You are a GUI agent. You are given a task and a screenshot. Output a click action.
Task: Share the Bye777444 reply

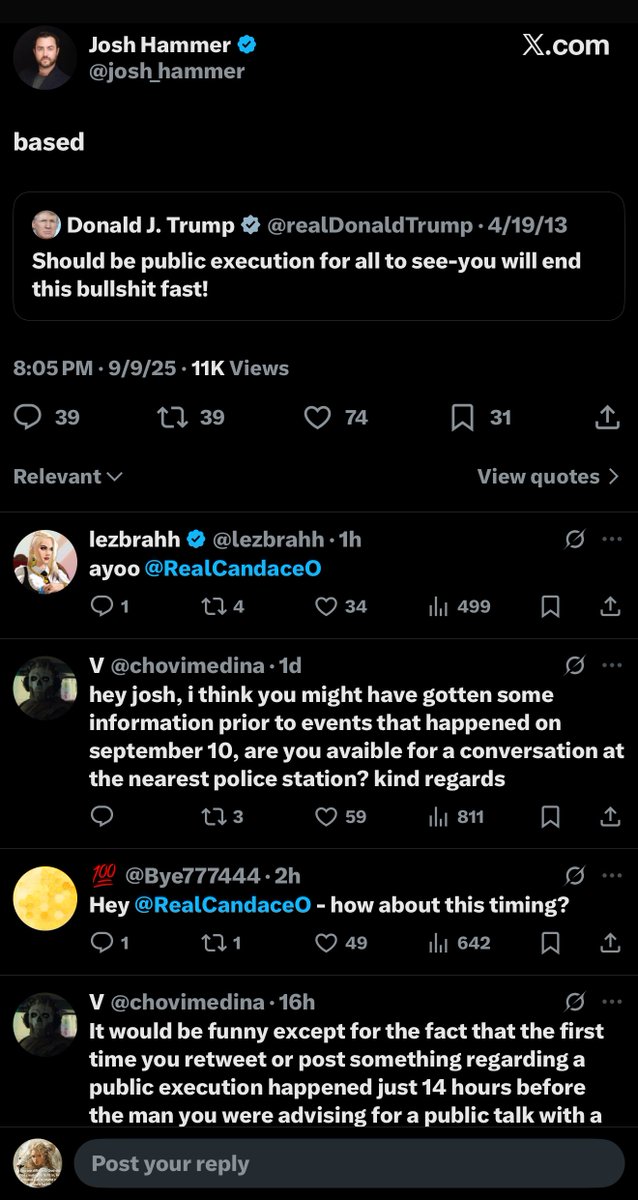pyautogui.click(x=609, y=943)
